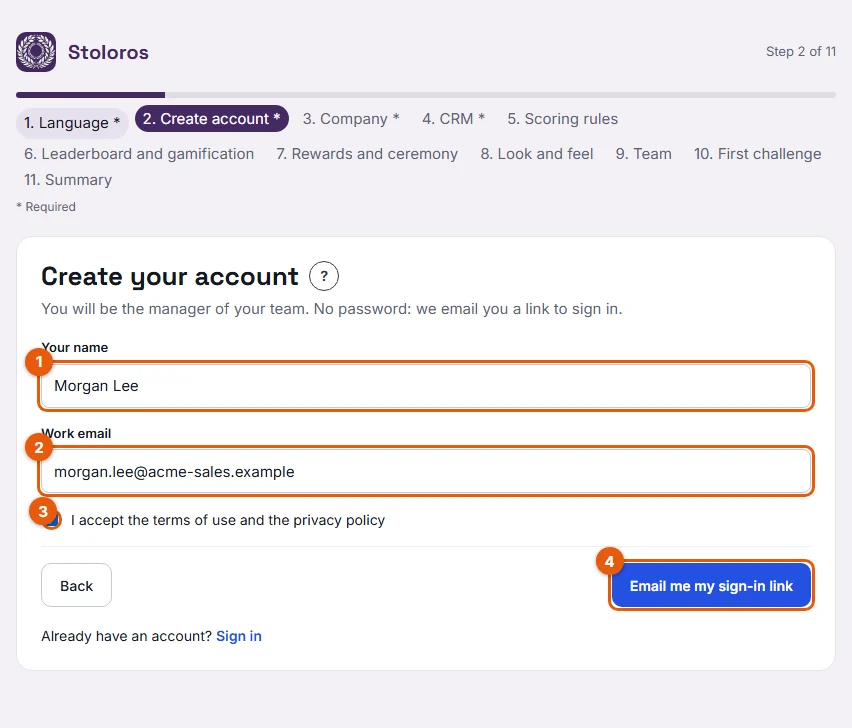
Task: Follow the Sign in link
Action: pyautogui.click(x=239, y=636)
